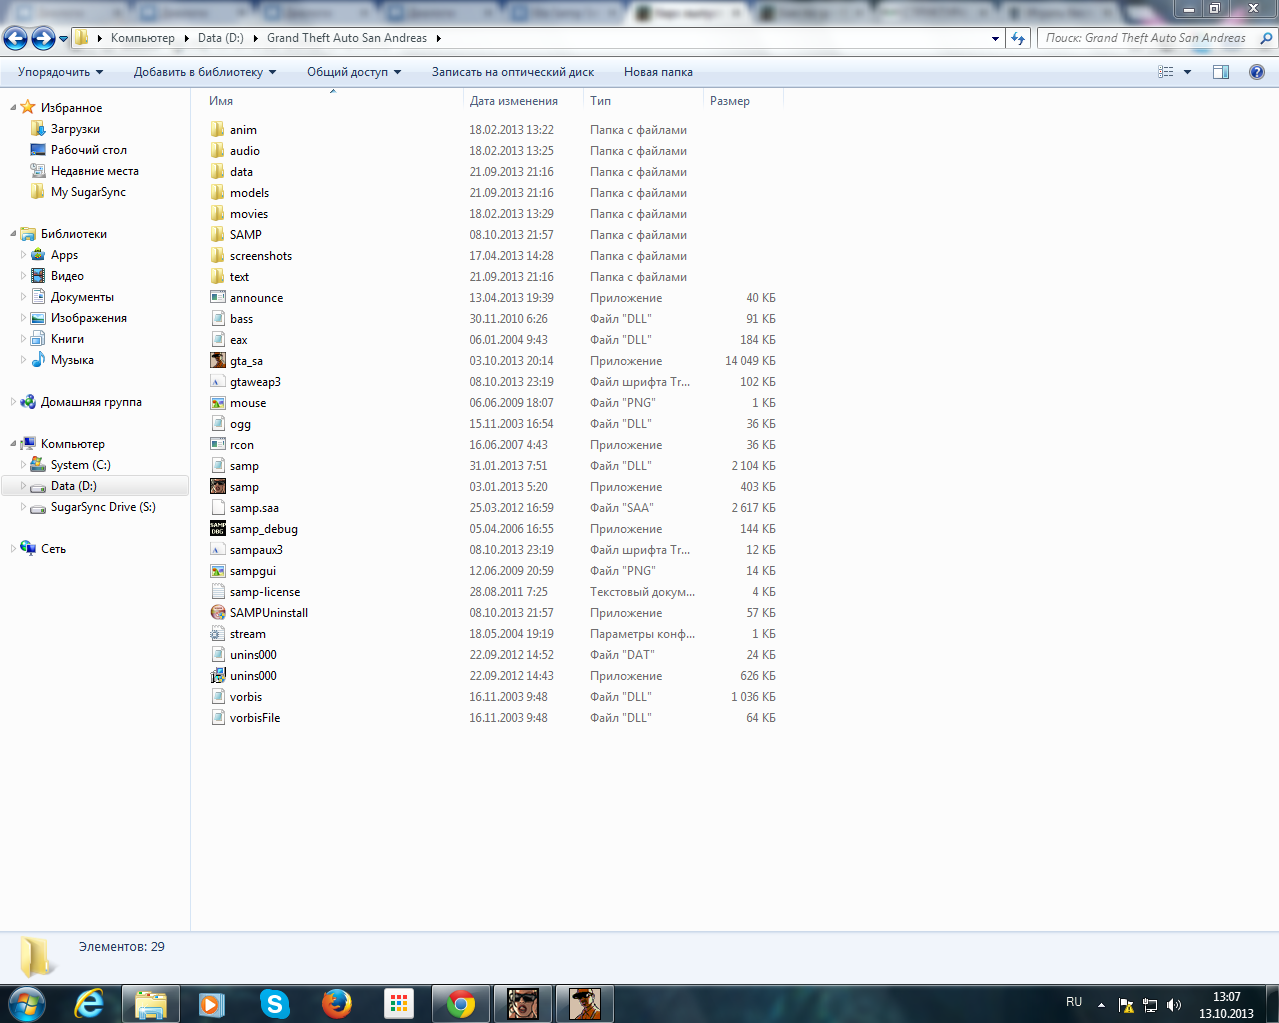Image resolution: width=1279 pixels, height=1023 pixels.
Task: Select the screenshots folder name
Action: (x=261, y=256)
